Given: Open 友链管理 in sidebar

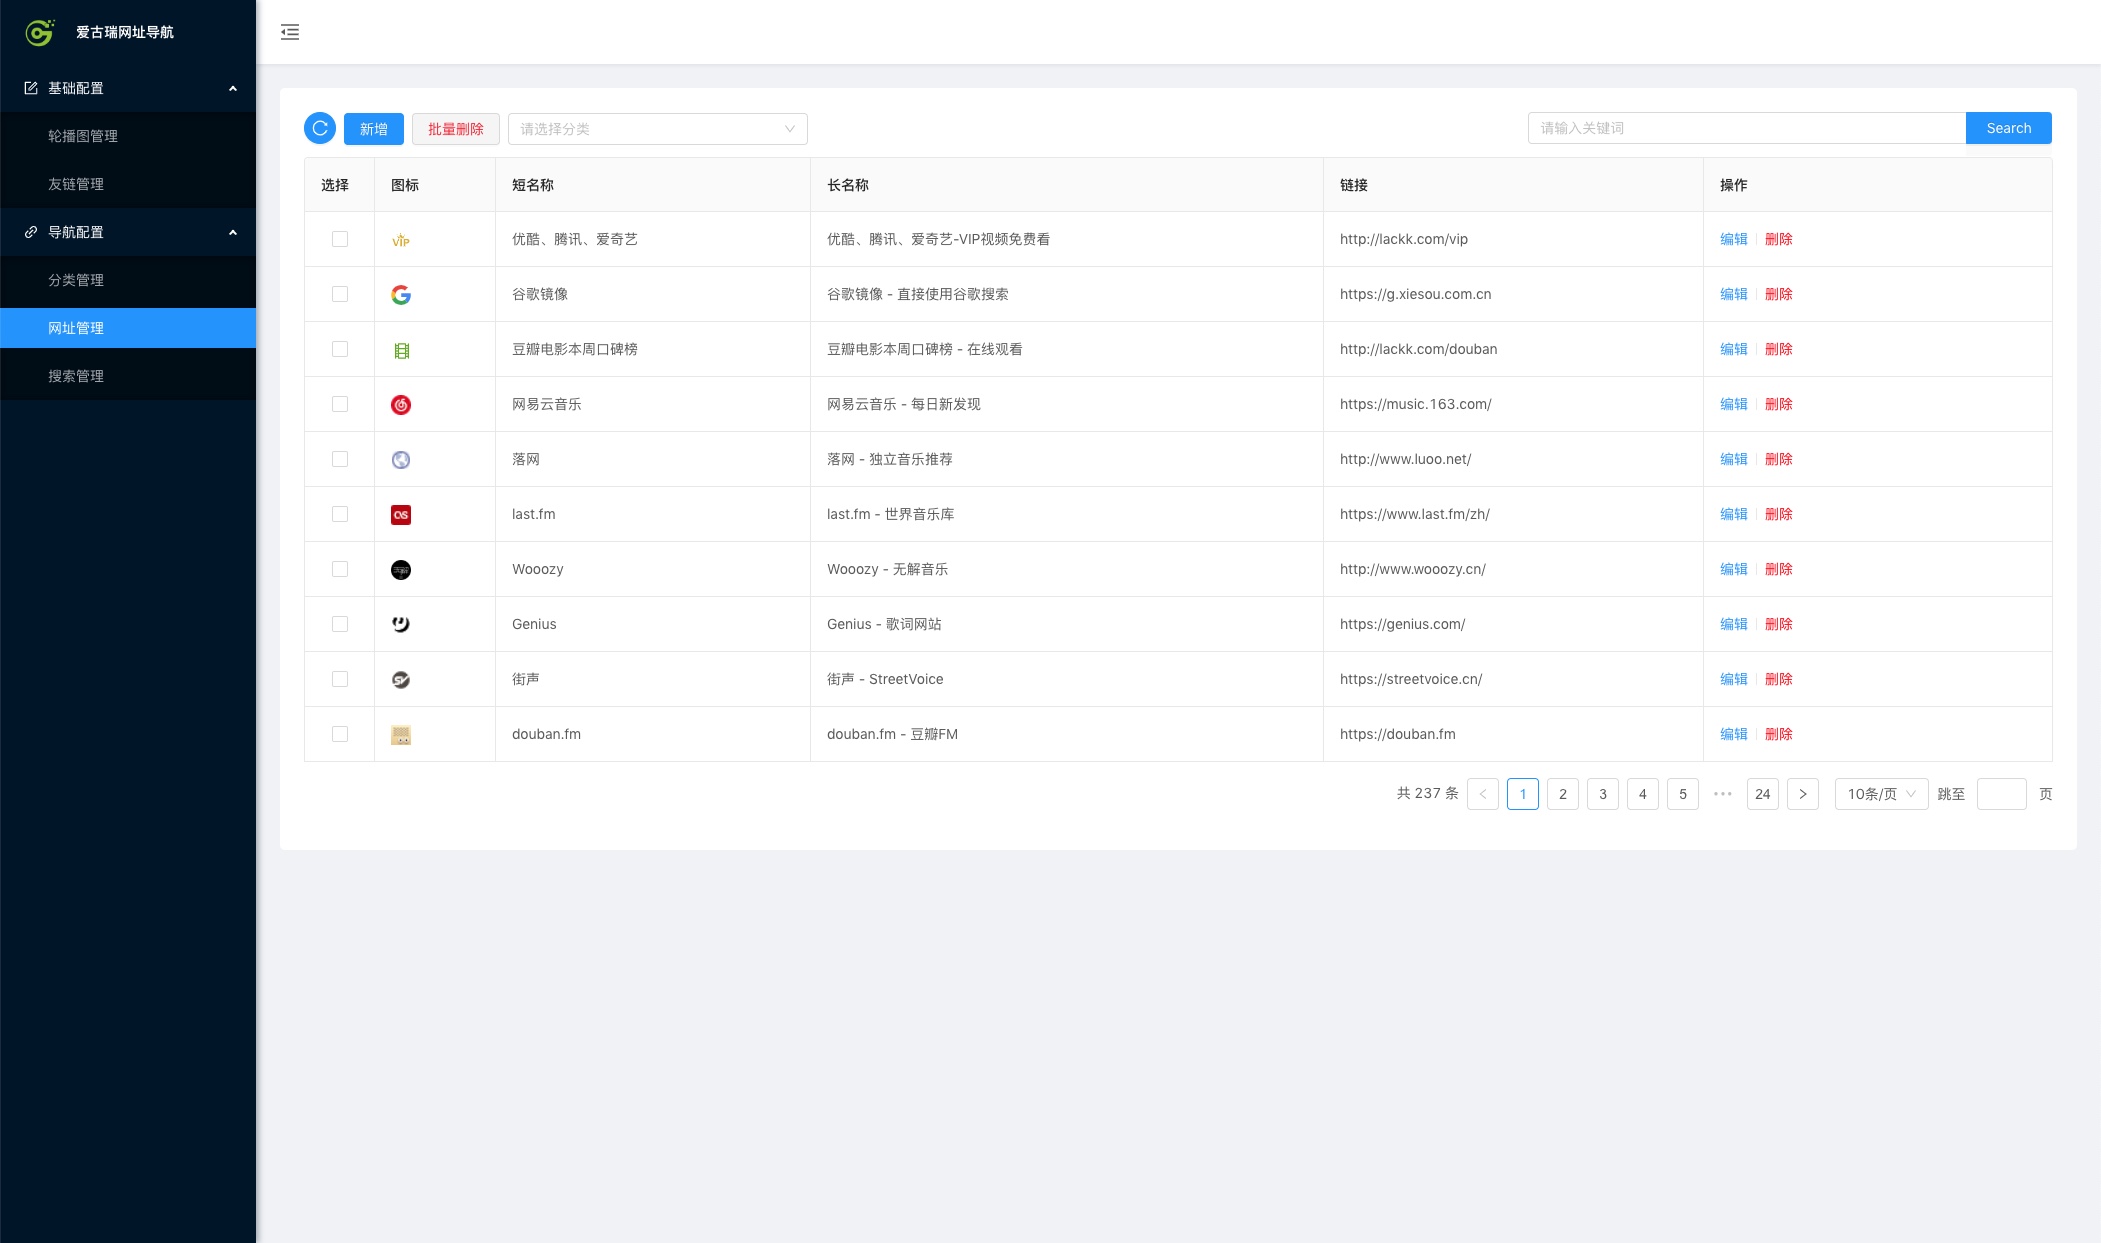Looking at the screenshot, I should [x=128, y=184].
